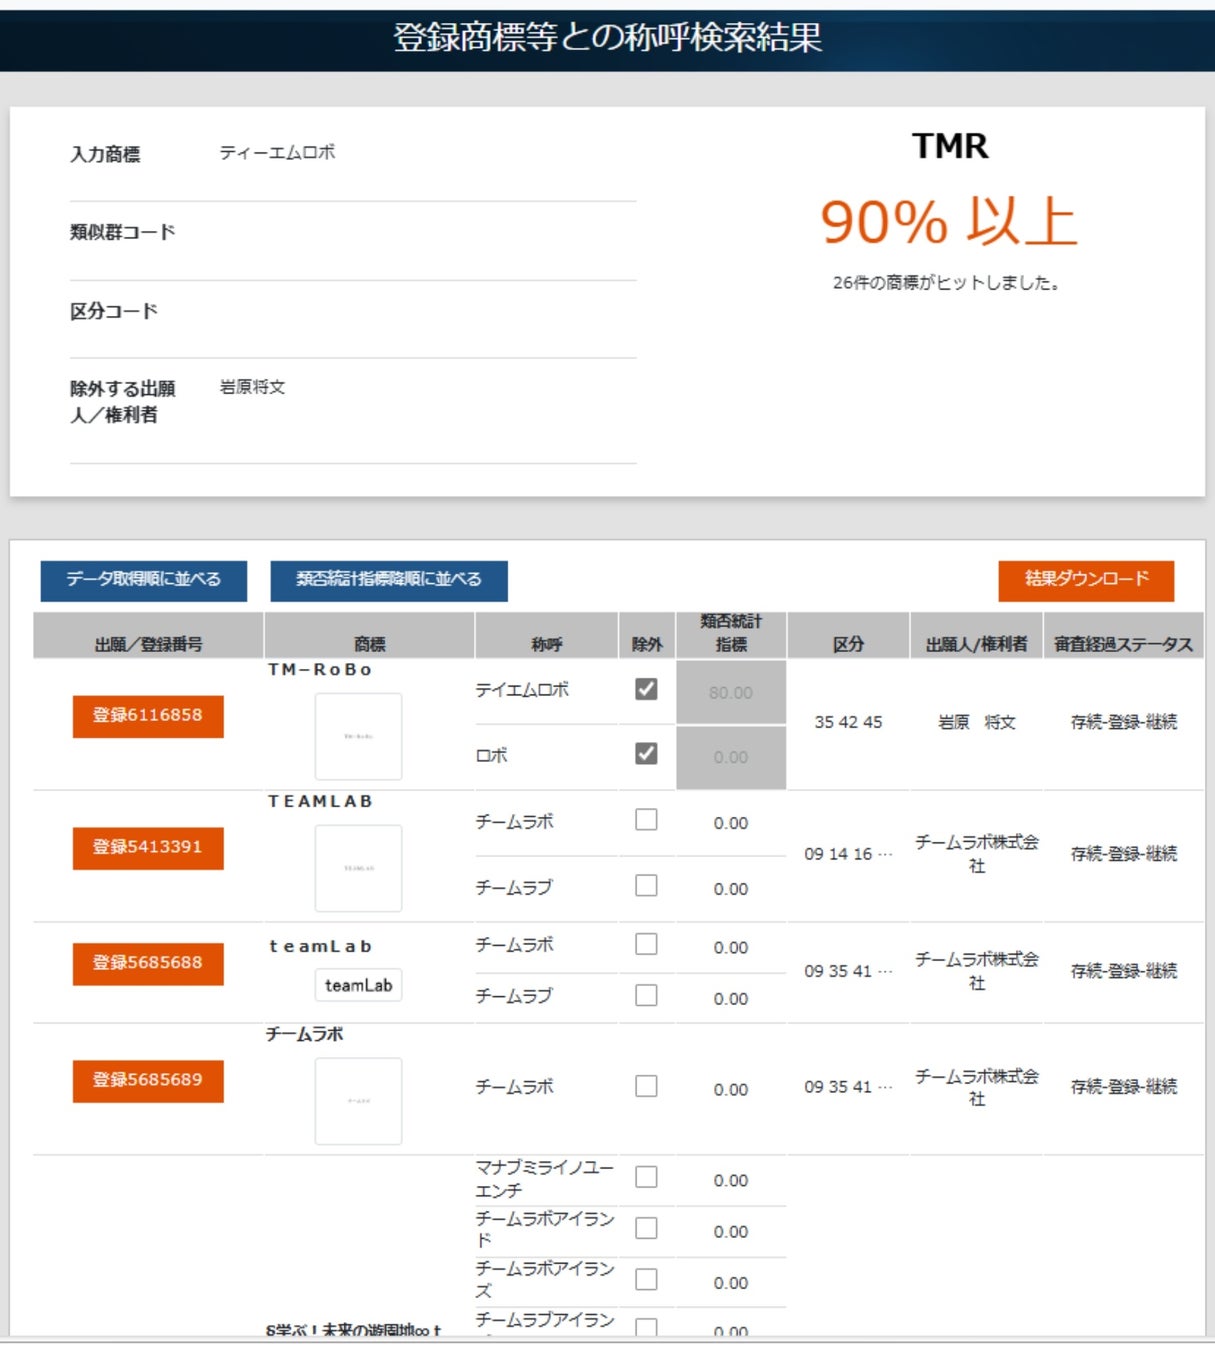This screenshot has width=1215, height=1350.
Task: Click the 類否統計指標 column header
Action: pyautogui.click(x=731, y=634)
